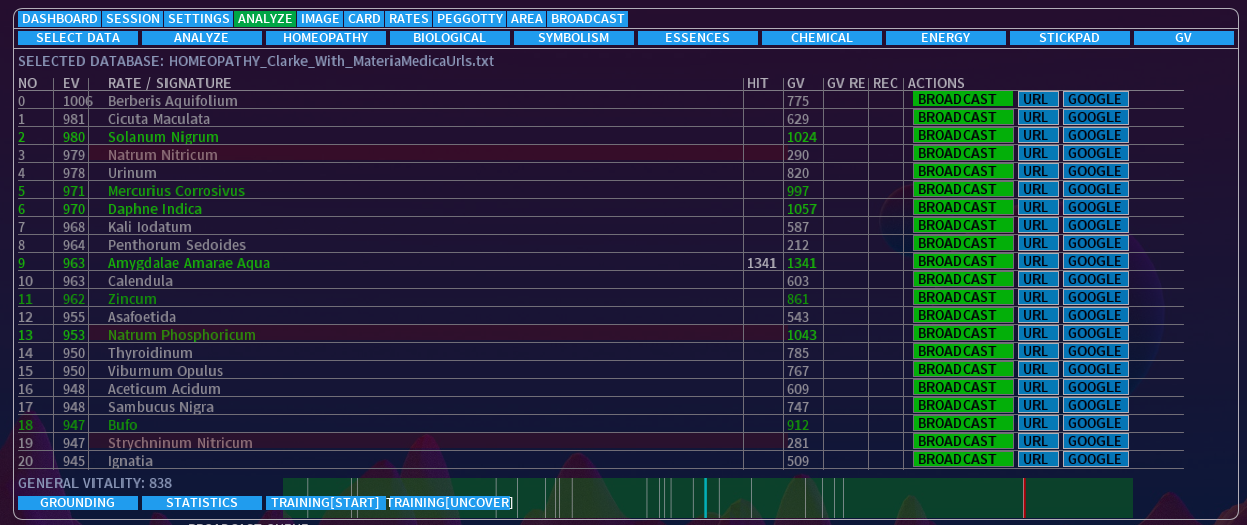
Task: Open URL for Solanum Nigrum
Action: click(1035, 135)
